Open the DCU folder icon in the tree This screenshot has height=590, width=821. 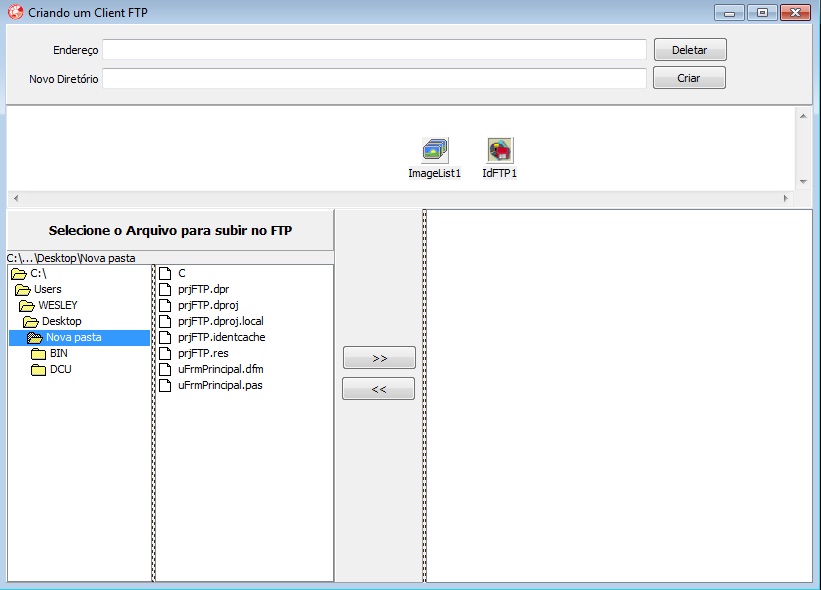tap(37, 368)
